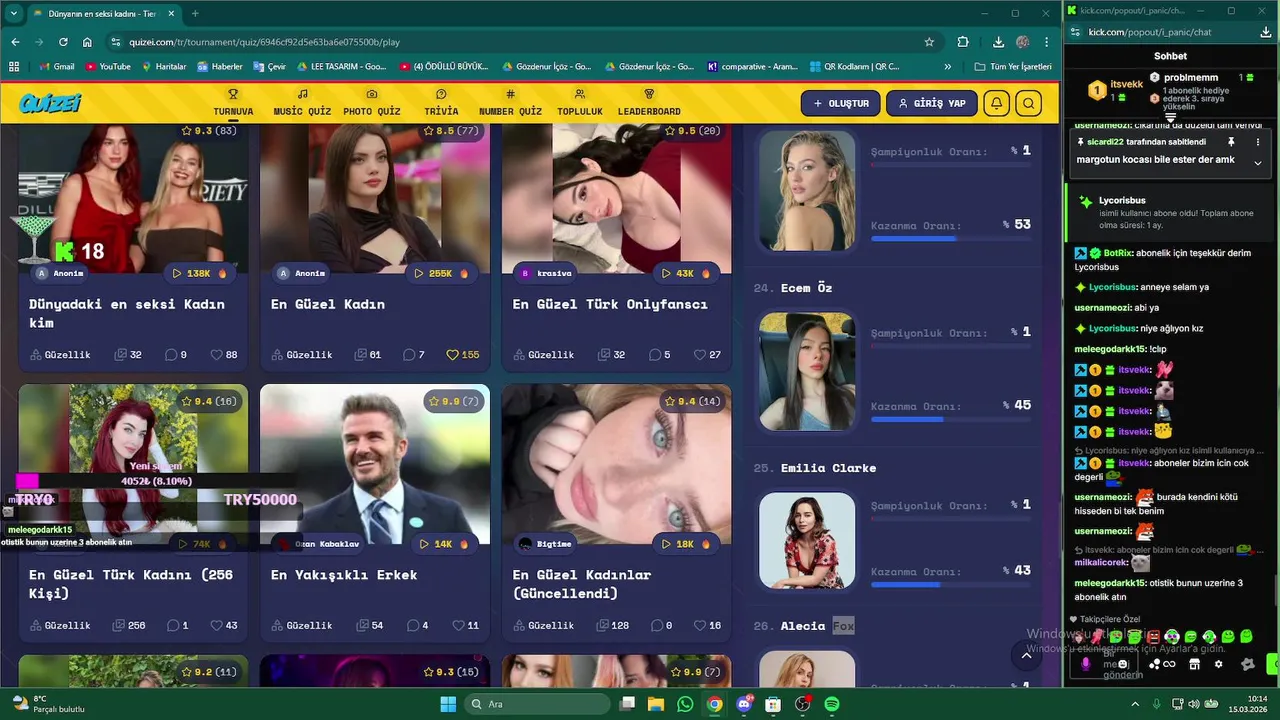Open the Haritalar bookmark
Screen dimensions: 1280x720
164,67
